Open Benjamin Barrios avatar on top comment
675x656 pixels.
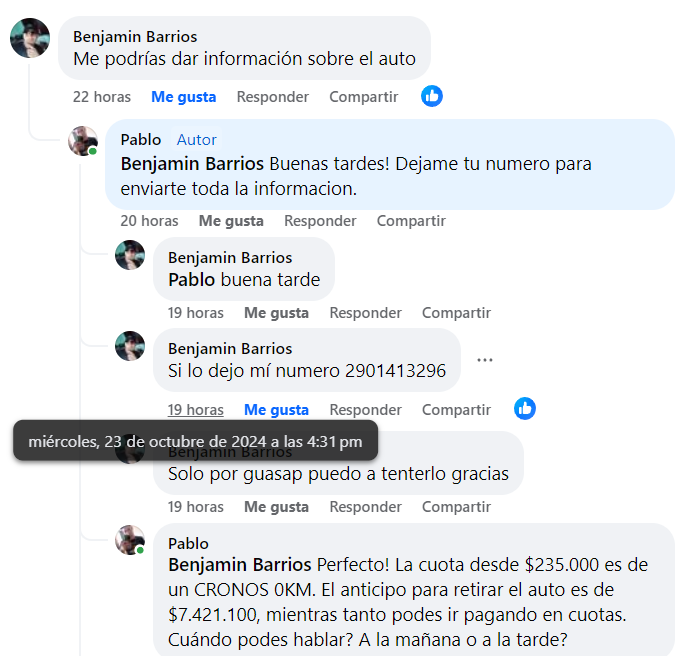pos(30,38)
